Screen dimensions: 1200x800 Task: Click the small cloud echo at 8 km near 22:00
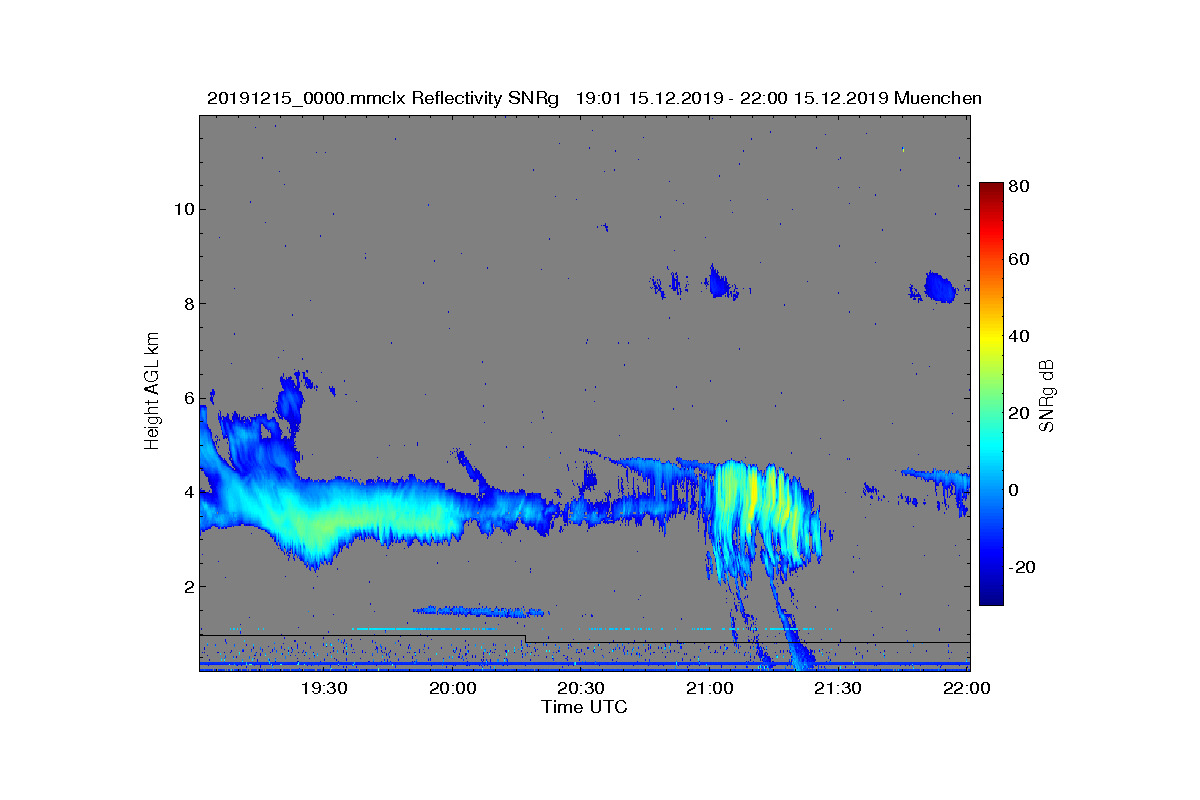coord(940,287)
